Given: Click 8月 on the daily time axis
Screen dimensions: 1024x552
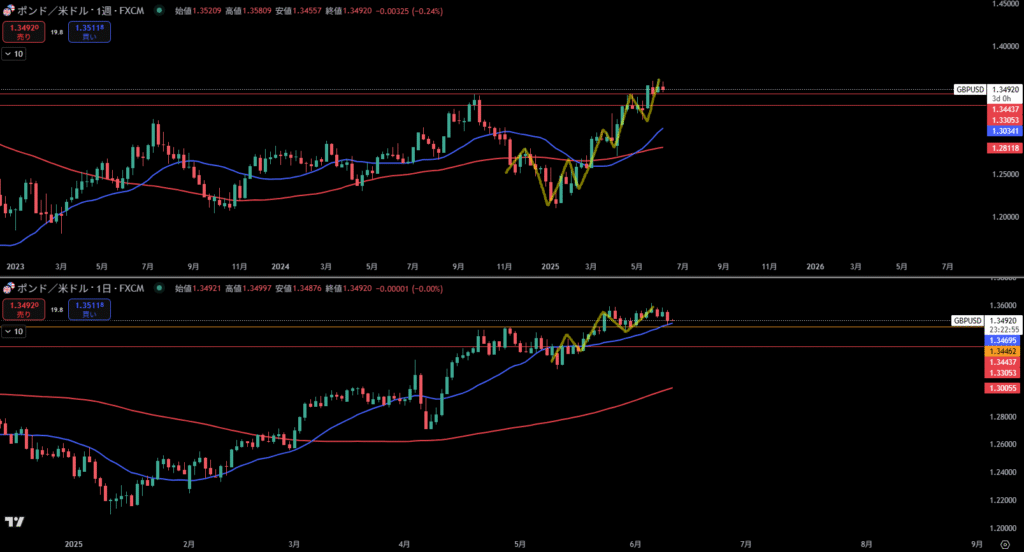Looking at the screenshot, I should pyautogui.click(x=866, y=544).
